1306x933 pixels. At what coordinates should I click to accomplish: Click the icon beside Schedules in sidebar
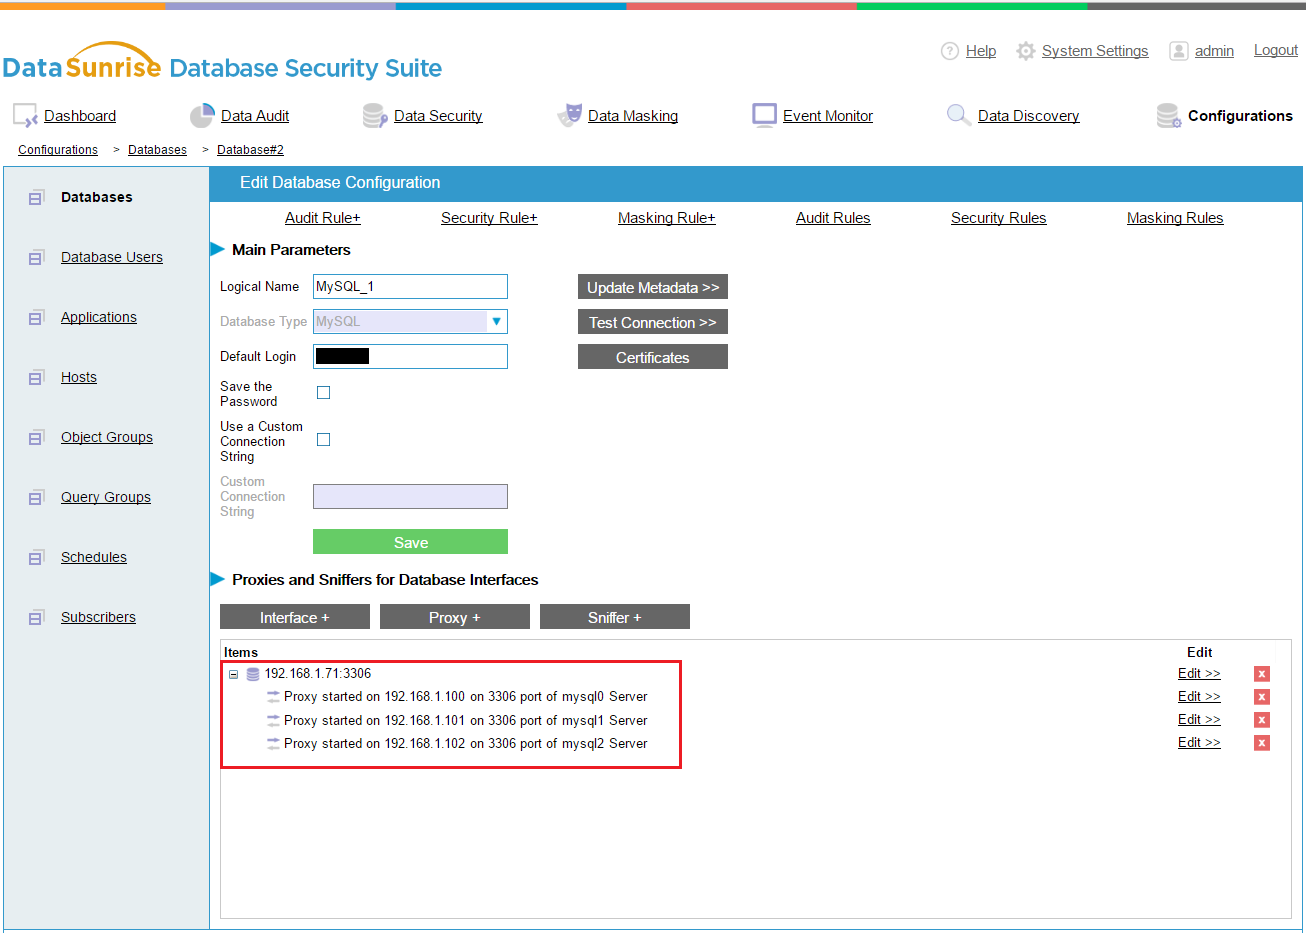click(36, 557)
